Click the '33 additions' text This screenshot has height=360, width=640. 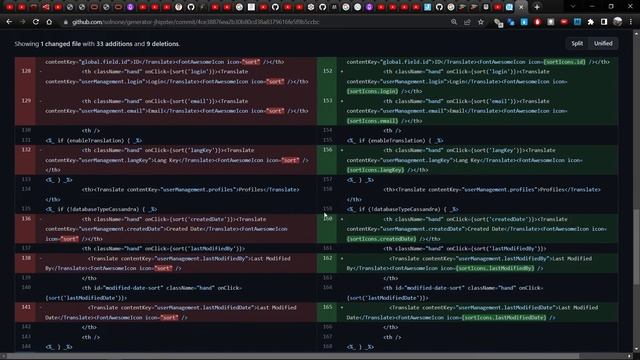pyautogui.click(x=114, y=44)
